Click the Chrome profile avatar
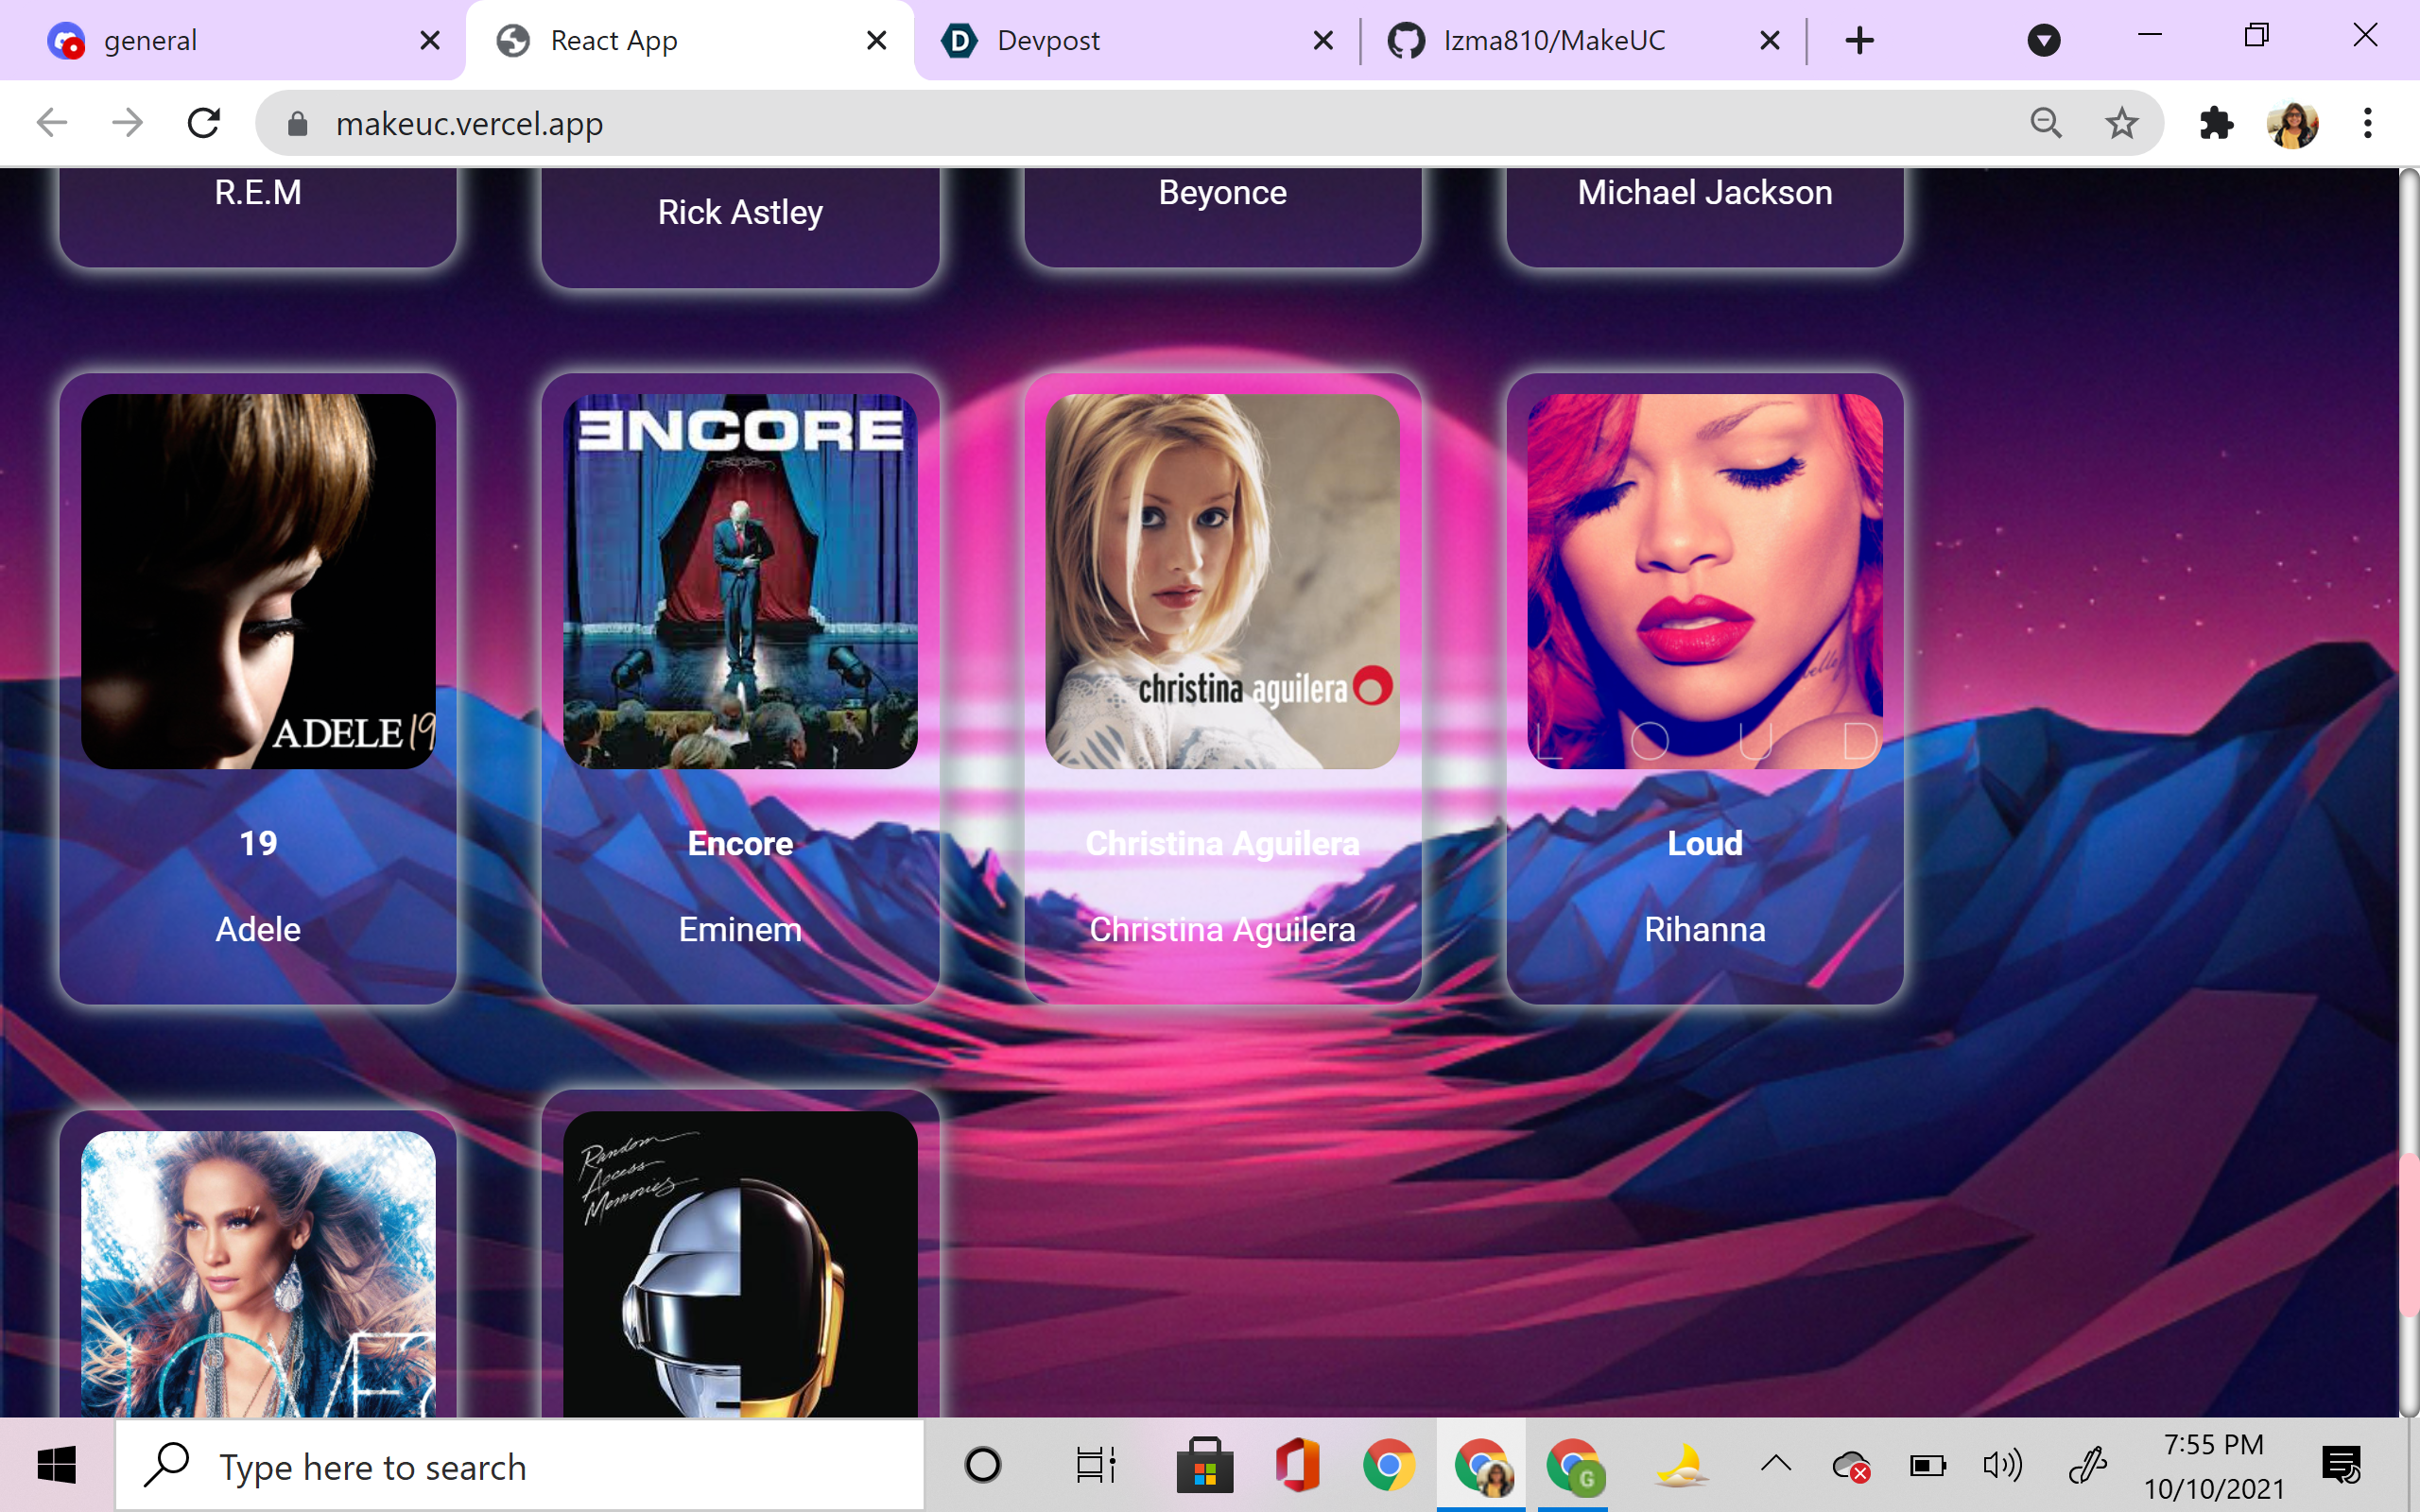 [2292, 123]
